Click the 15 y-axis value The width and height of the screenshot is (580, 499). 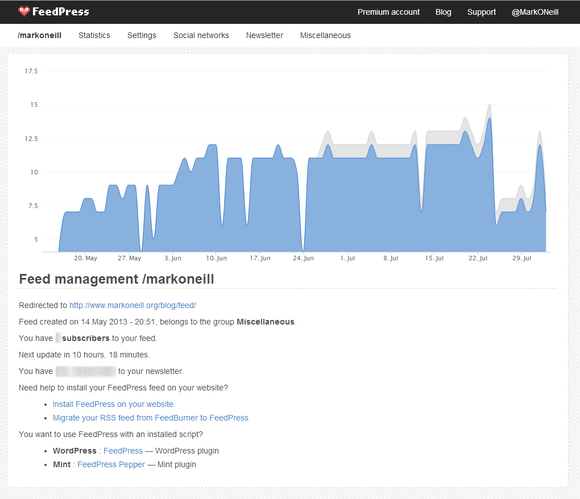tap(34, 105)
